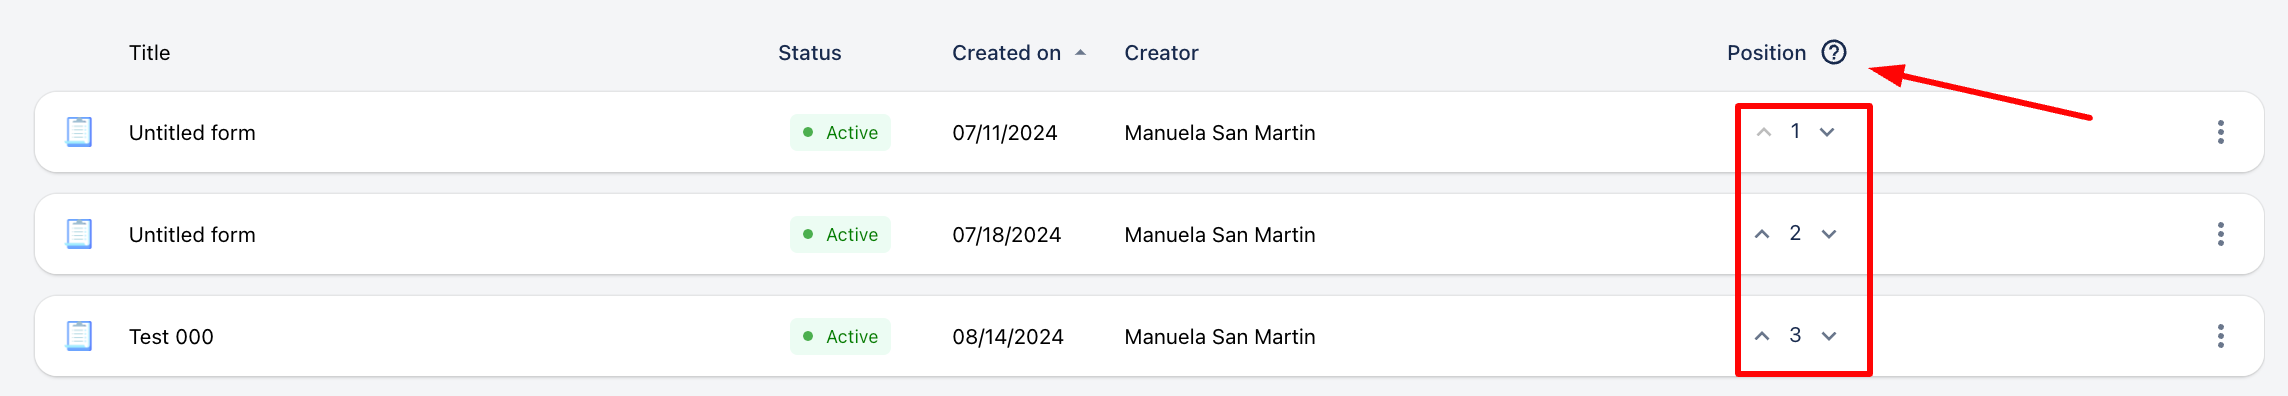Click the clipboard icon of the 07/11/2024 form
The image size is (2288, 396).
(x=79, y=132)
